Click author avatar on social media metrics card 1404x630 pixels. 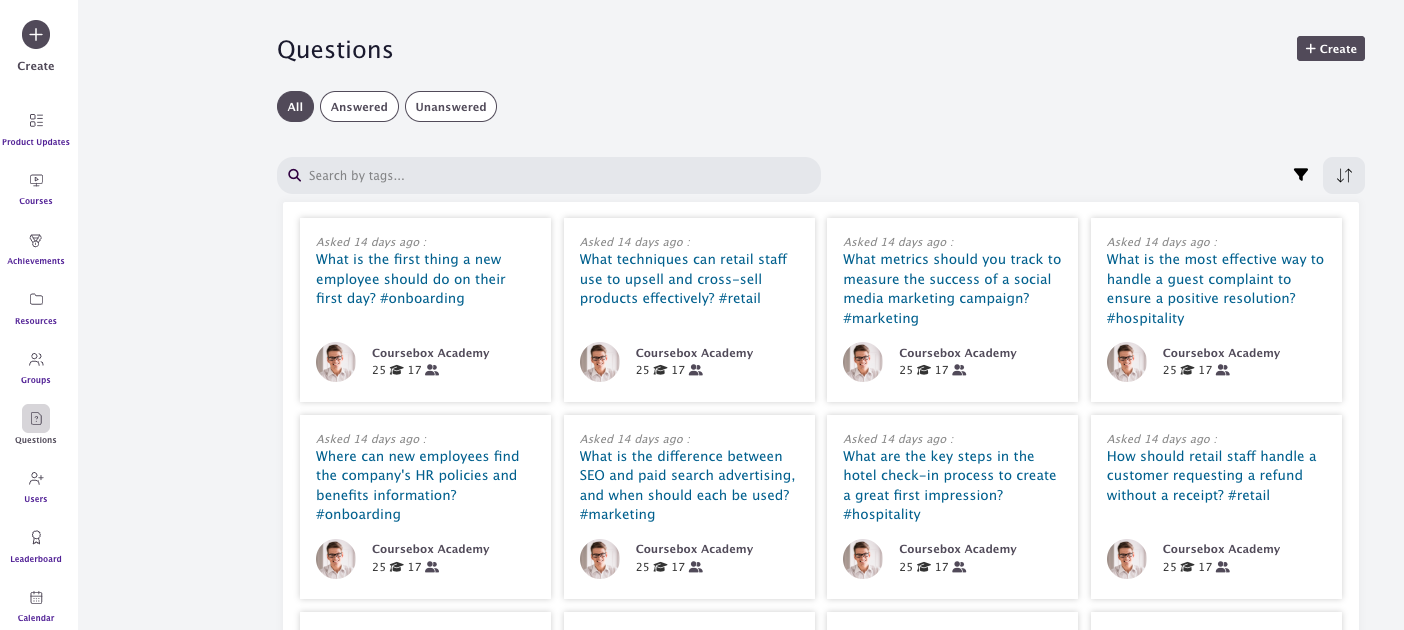pos(863,362)
